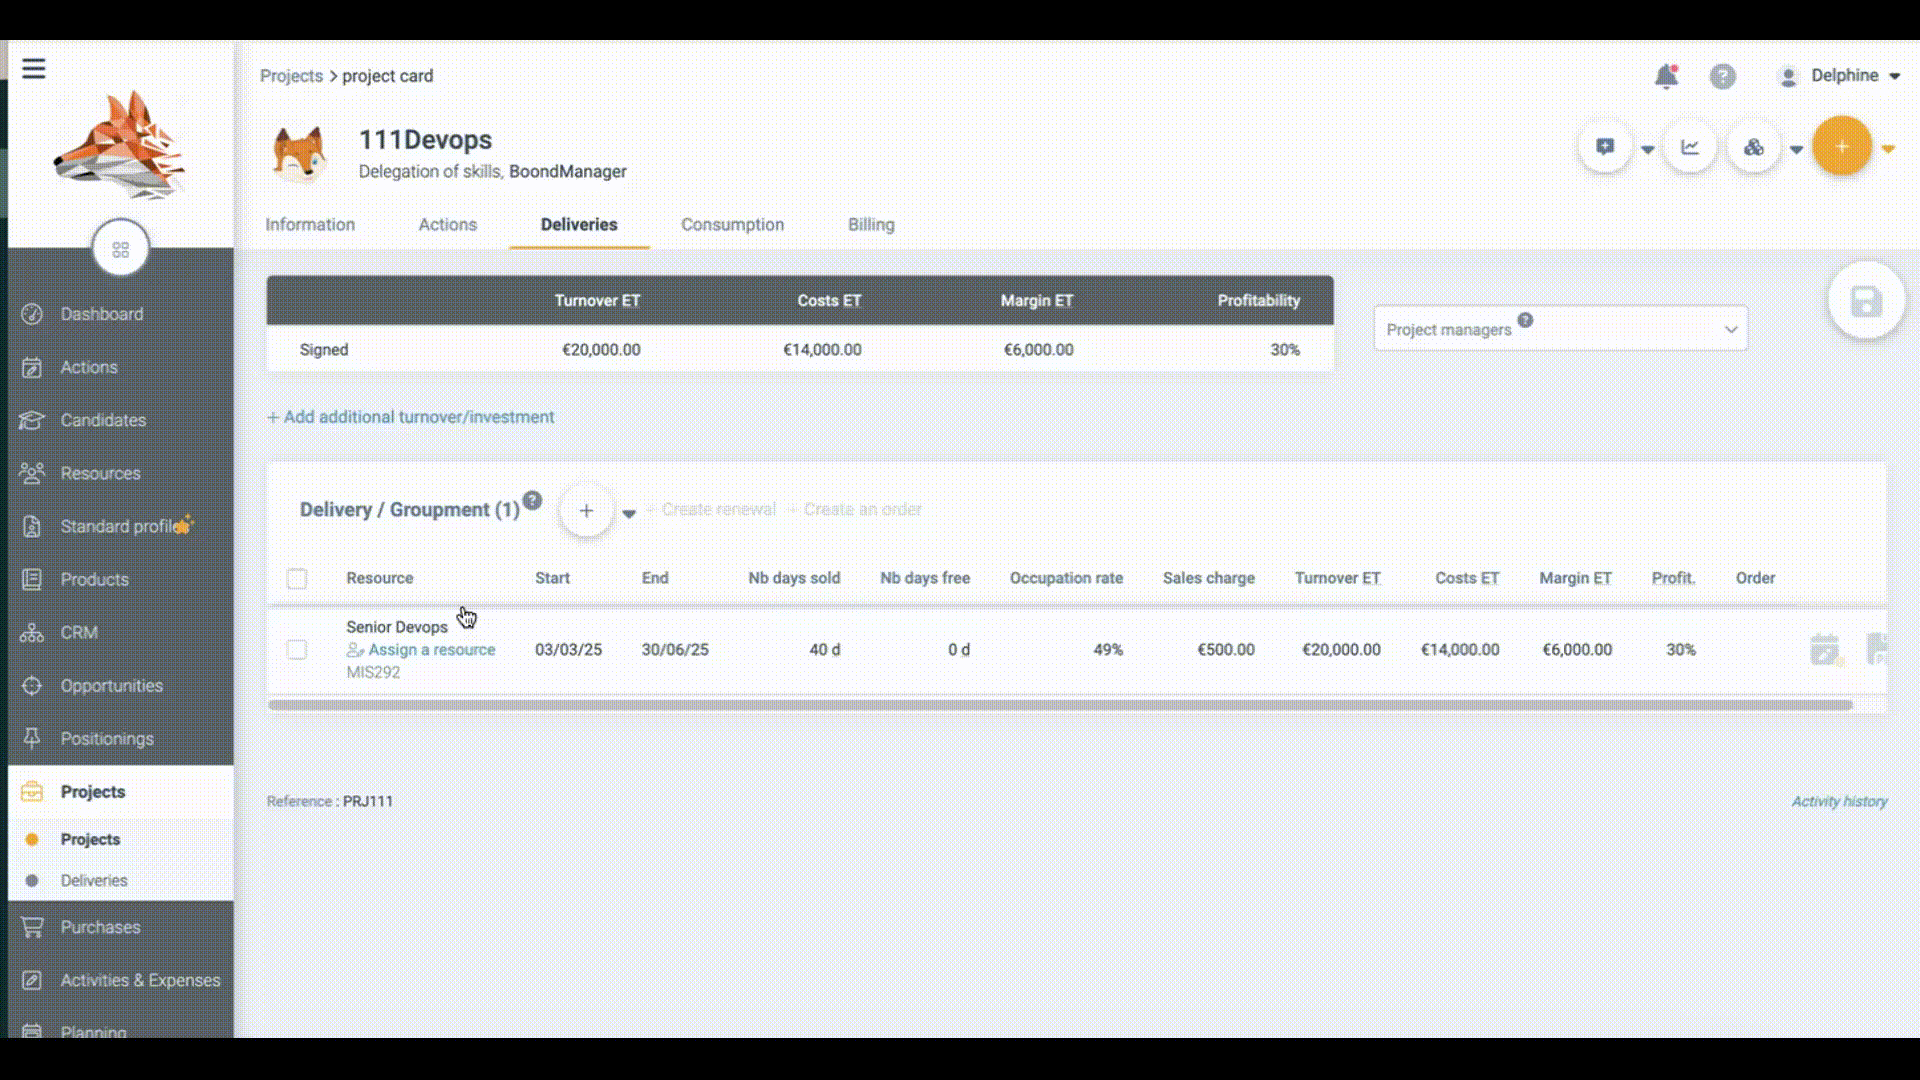This screenshot has width=1920, height=1080.
Task: Open the apps grid circle button
Action: 121,249
